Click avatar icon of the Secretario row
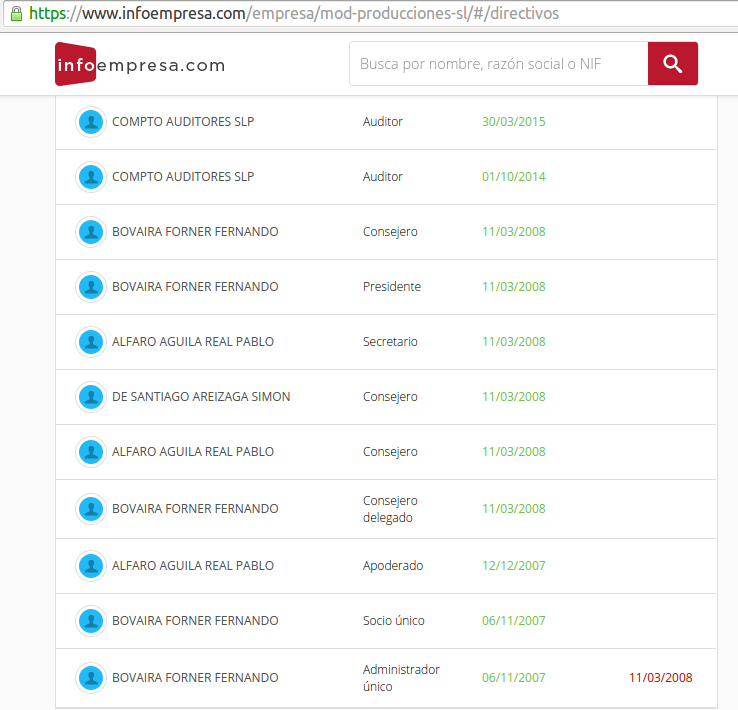This screenshot has height=710, width=738. click(91, 342)
